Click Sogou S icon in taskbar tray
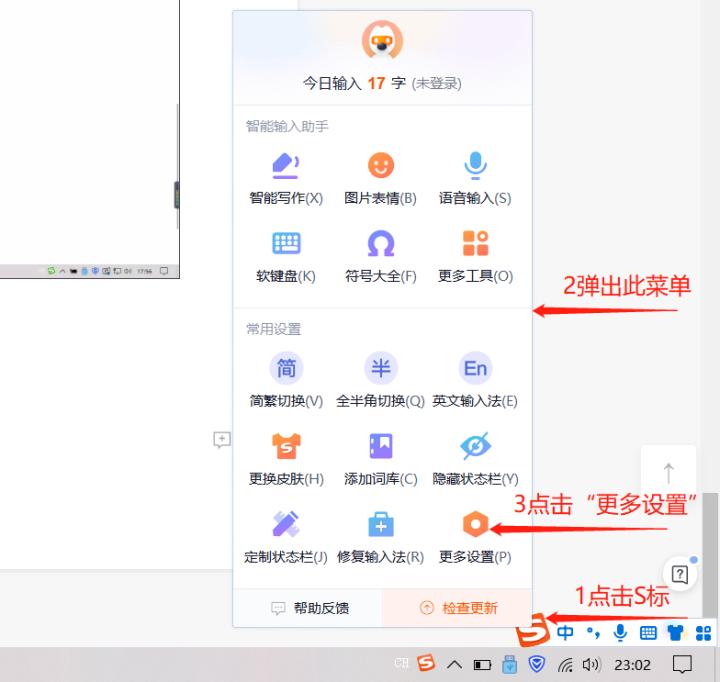The width and height of the screenshot is (720, 682). coord(426,663)
